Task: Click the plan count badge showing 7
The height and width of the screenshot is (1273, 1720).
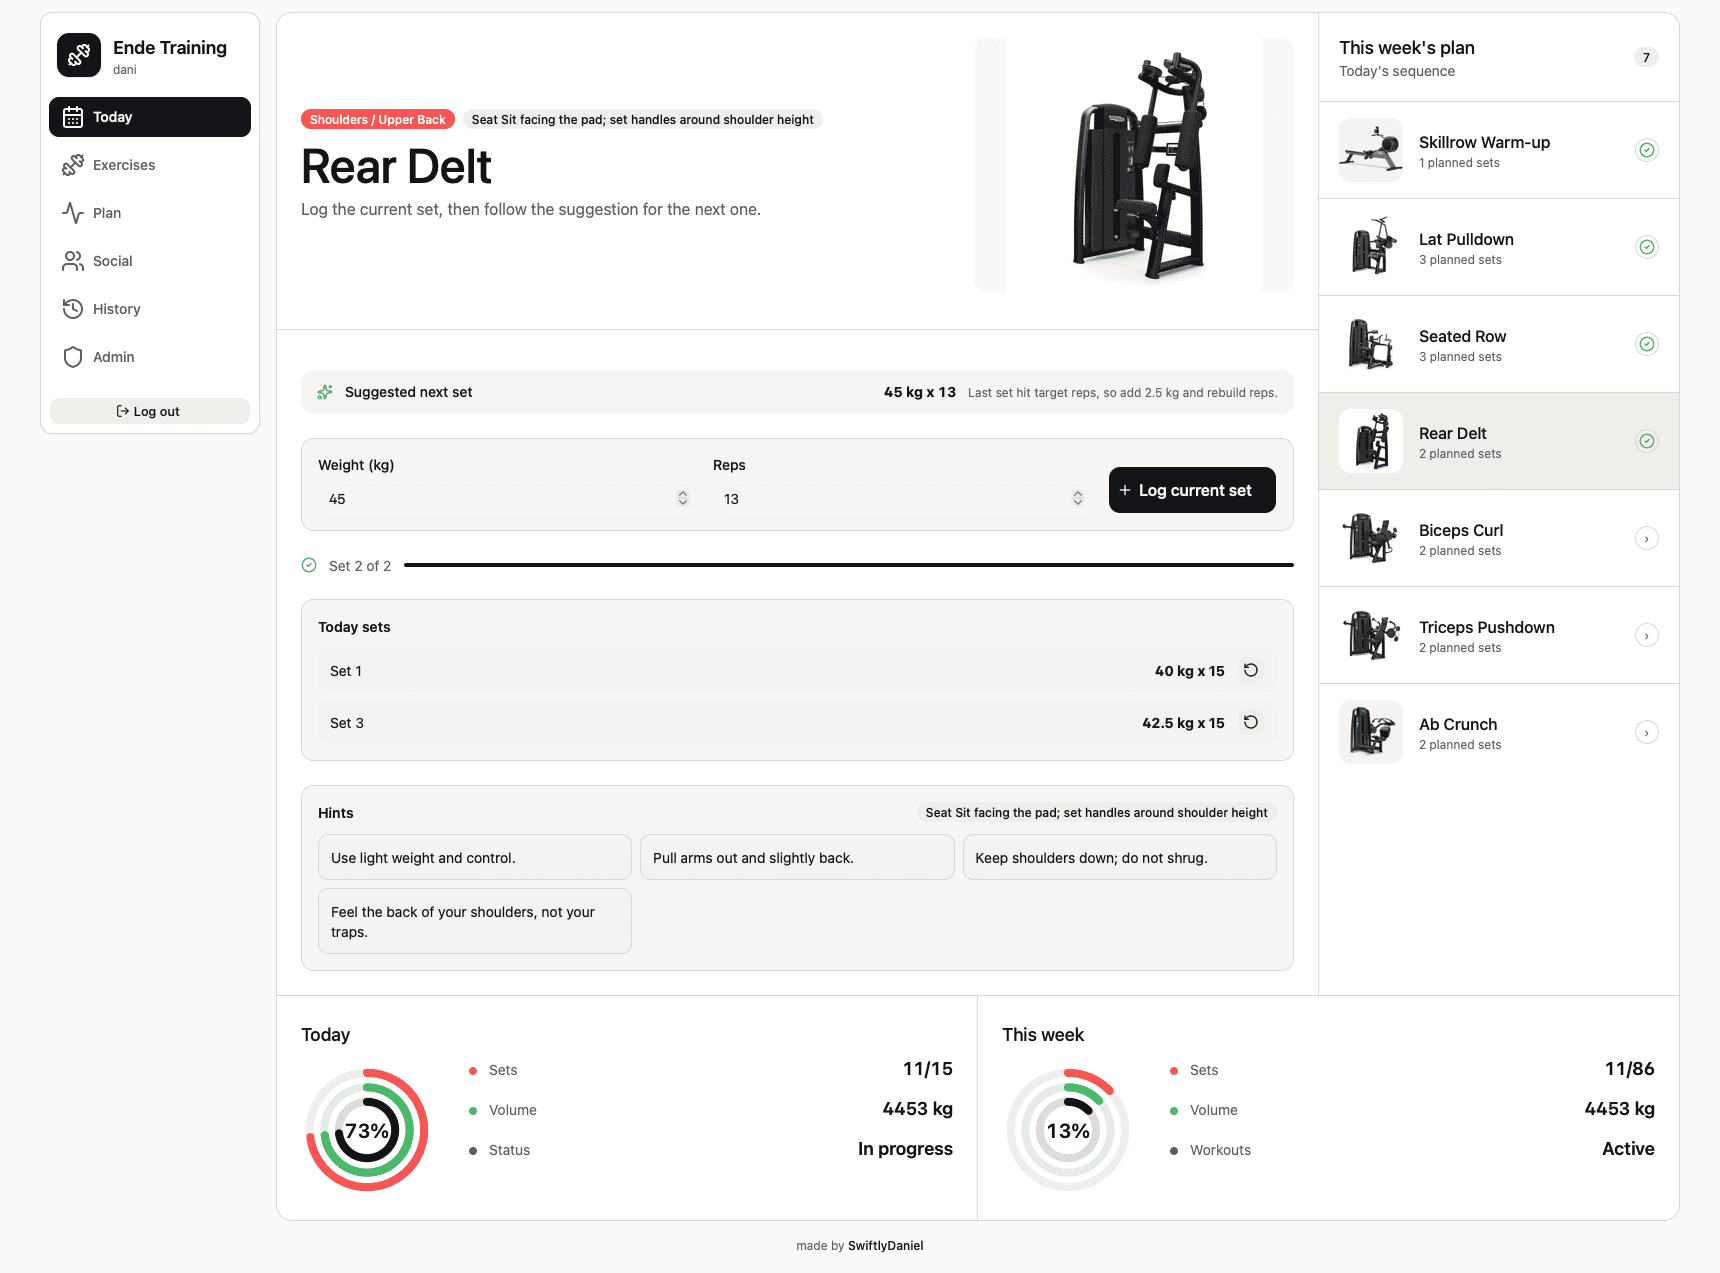Action: coord(1646,57)
